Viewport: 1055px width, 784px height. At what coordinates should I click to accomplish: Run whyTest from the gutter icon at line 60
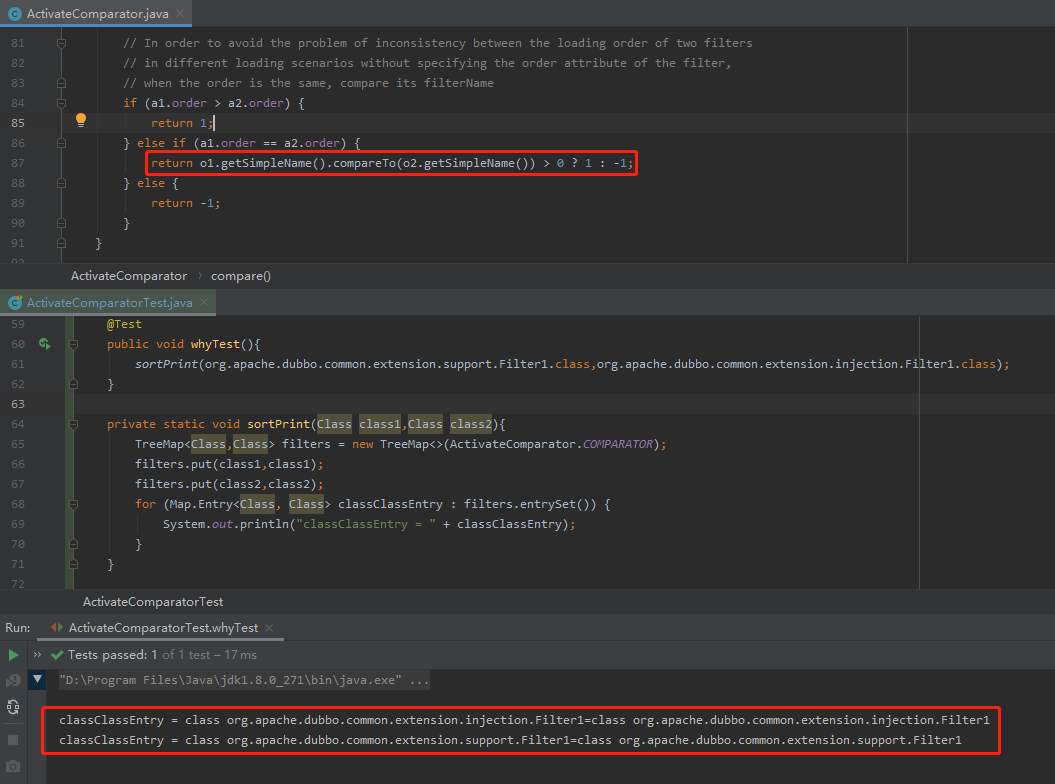44,344
